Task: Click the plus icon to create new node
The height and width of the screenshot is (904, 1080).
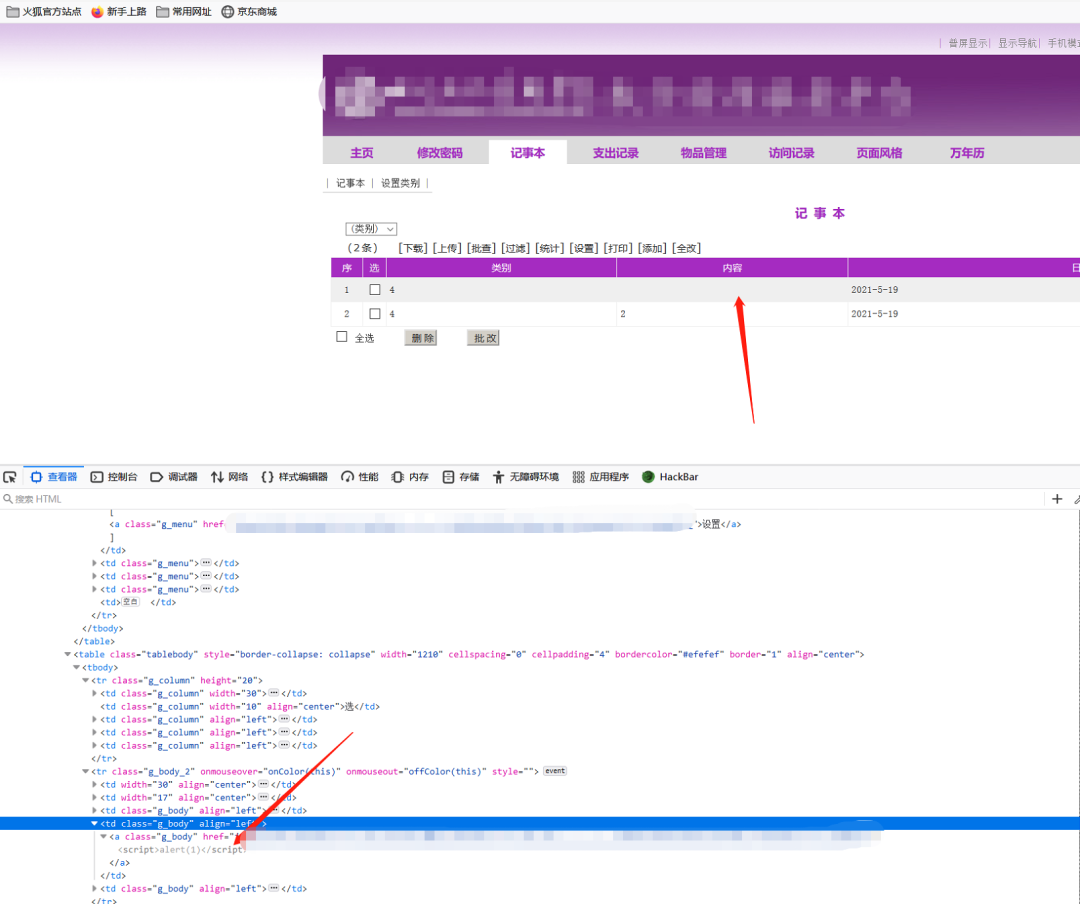Action: [x=1057, y=499]
